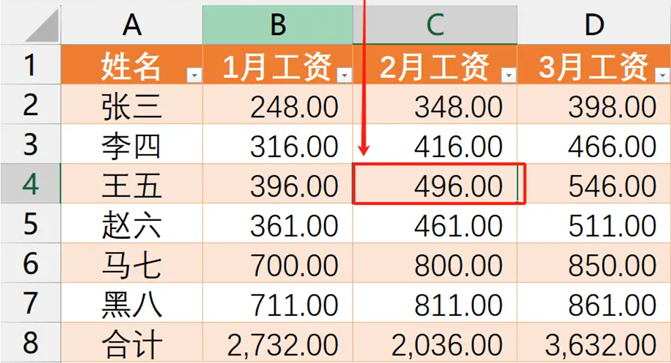Viewport: 671px width, 363px height.
Task: Select column A header
Action: 132,24
